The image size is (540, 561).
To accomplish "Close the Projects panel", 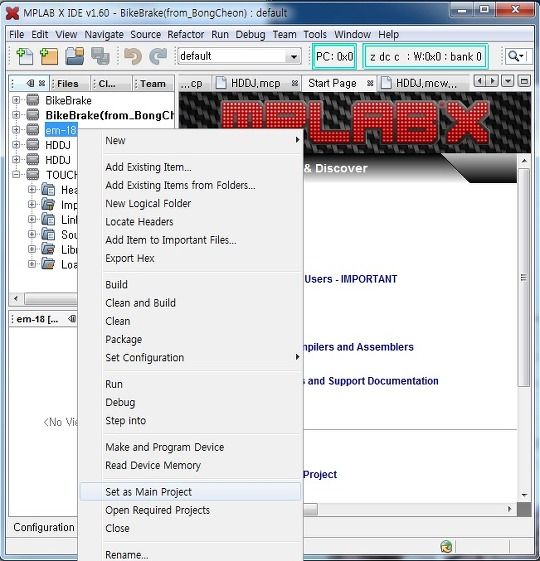I will coord(42,83).
